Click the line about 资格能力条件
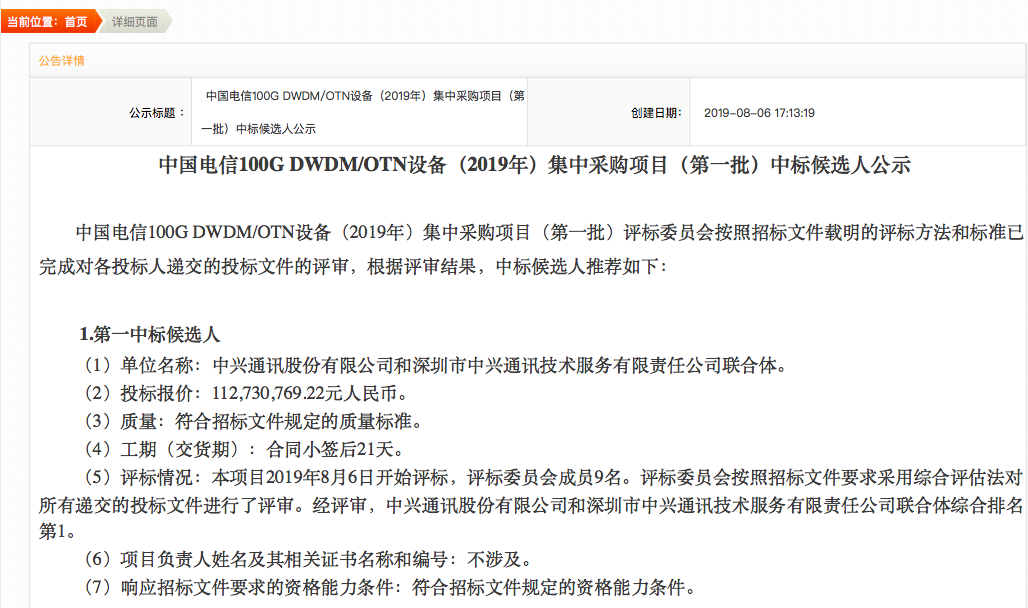The width and height of the screenshot is (1028, 608). click(389, 587)
